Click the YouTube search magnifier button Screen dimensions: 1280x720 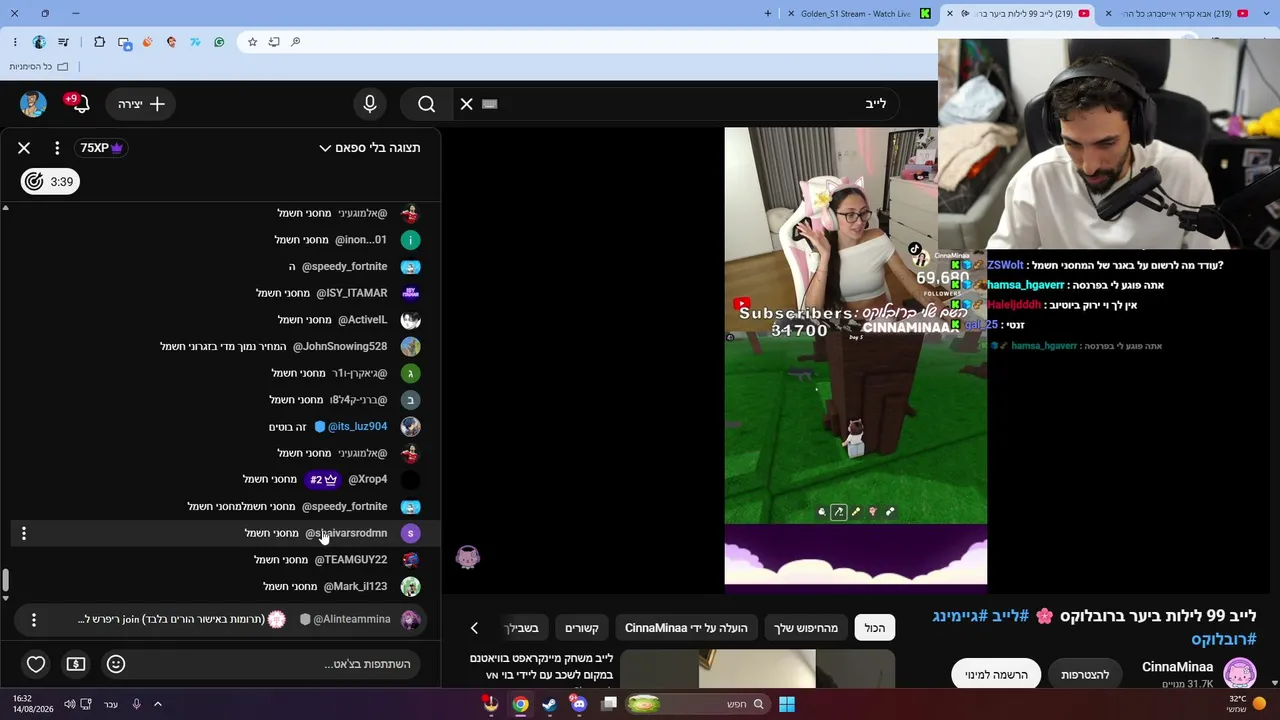coord(427,104)
